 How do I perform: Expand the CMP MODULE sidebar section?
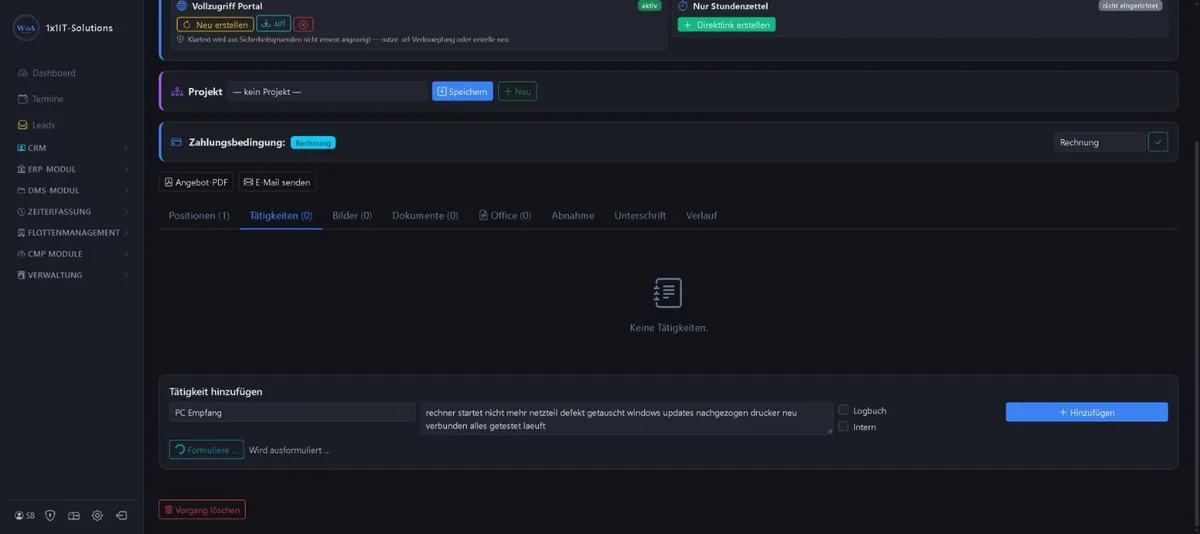[72, 253]
